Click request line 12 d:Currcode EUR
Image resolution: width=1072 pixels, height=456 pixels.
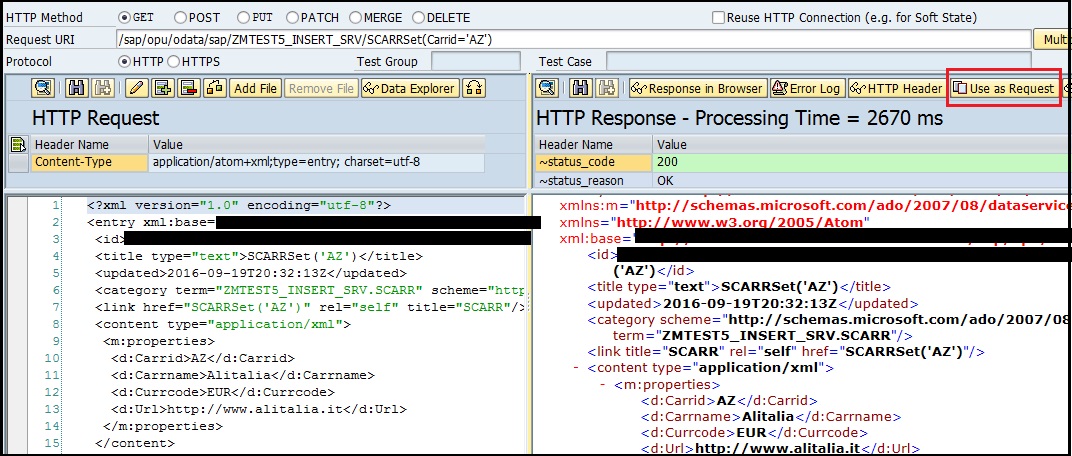223,392
